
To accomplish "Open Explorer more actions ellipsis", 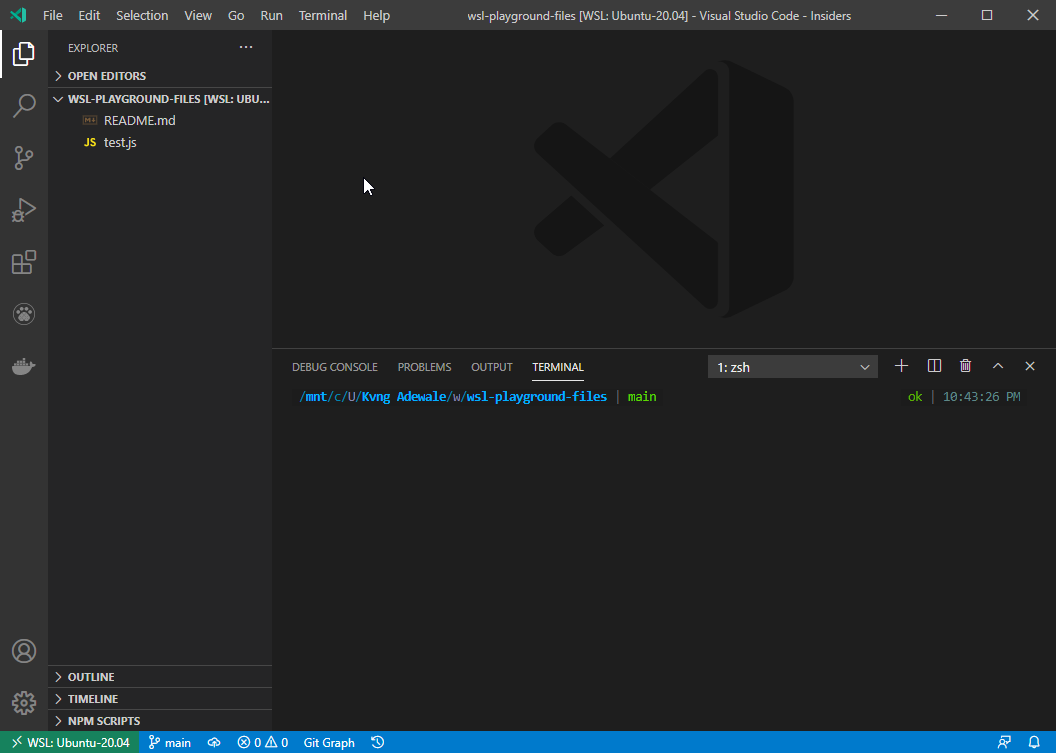I will click(246, 47).
